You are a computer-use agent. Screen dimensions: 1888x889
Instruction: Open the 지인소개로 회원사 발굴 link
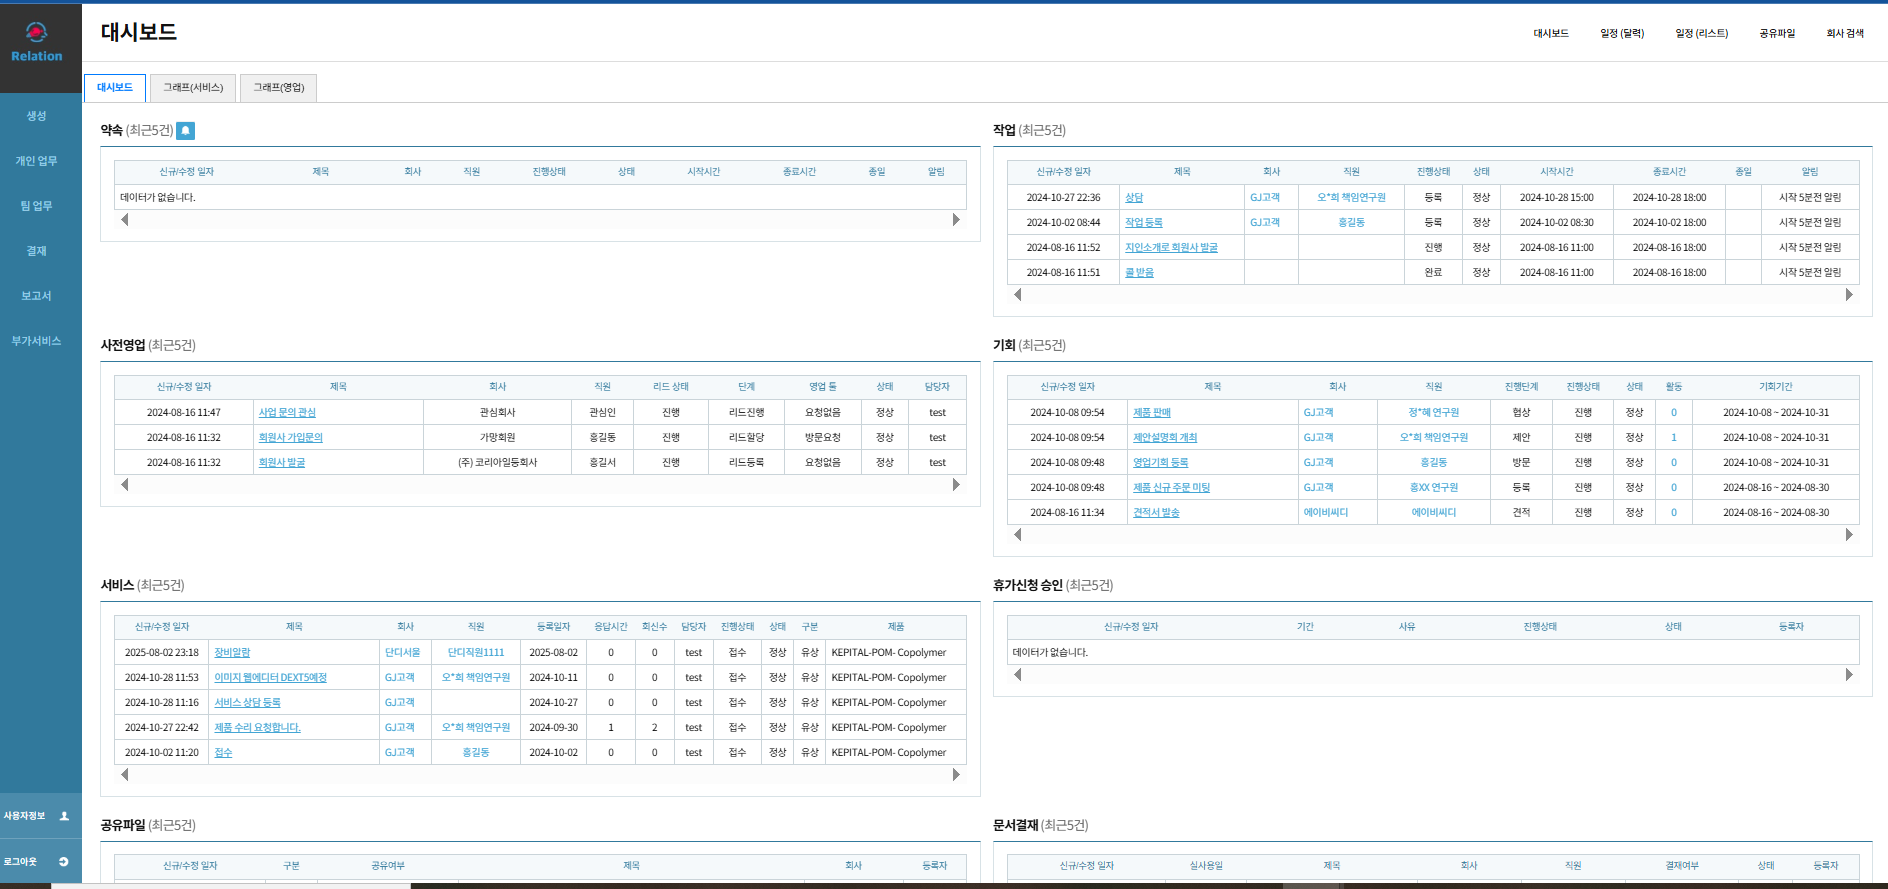[1171, 248]
